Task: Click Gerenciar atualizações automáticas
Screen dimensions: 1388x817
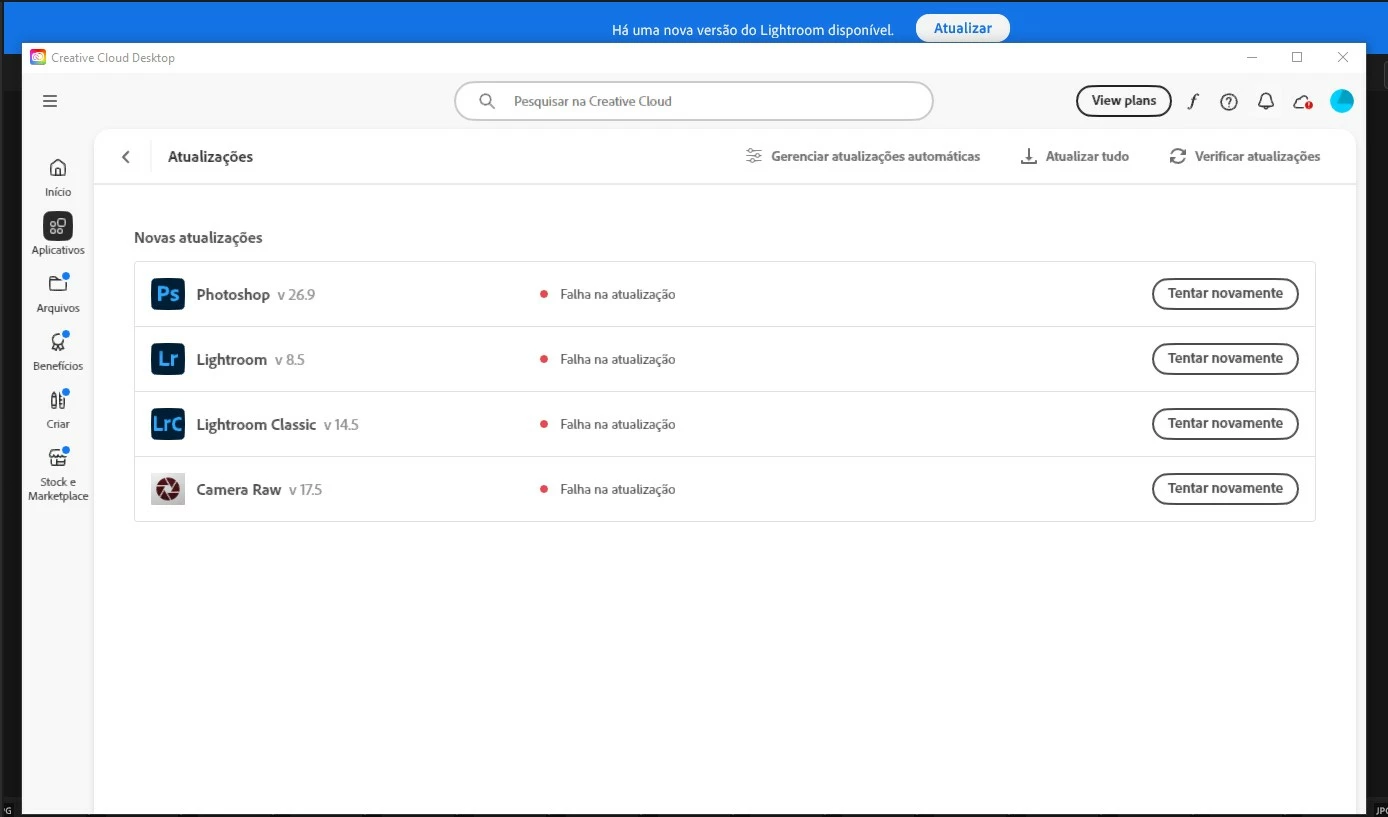Action: (863, 156)
